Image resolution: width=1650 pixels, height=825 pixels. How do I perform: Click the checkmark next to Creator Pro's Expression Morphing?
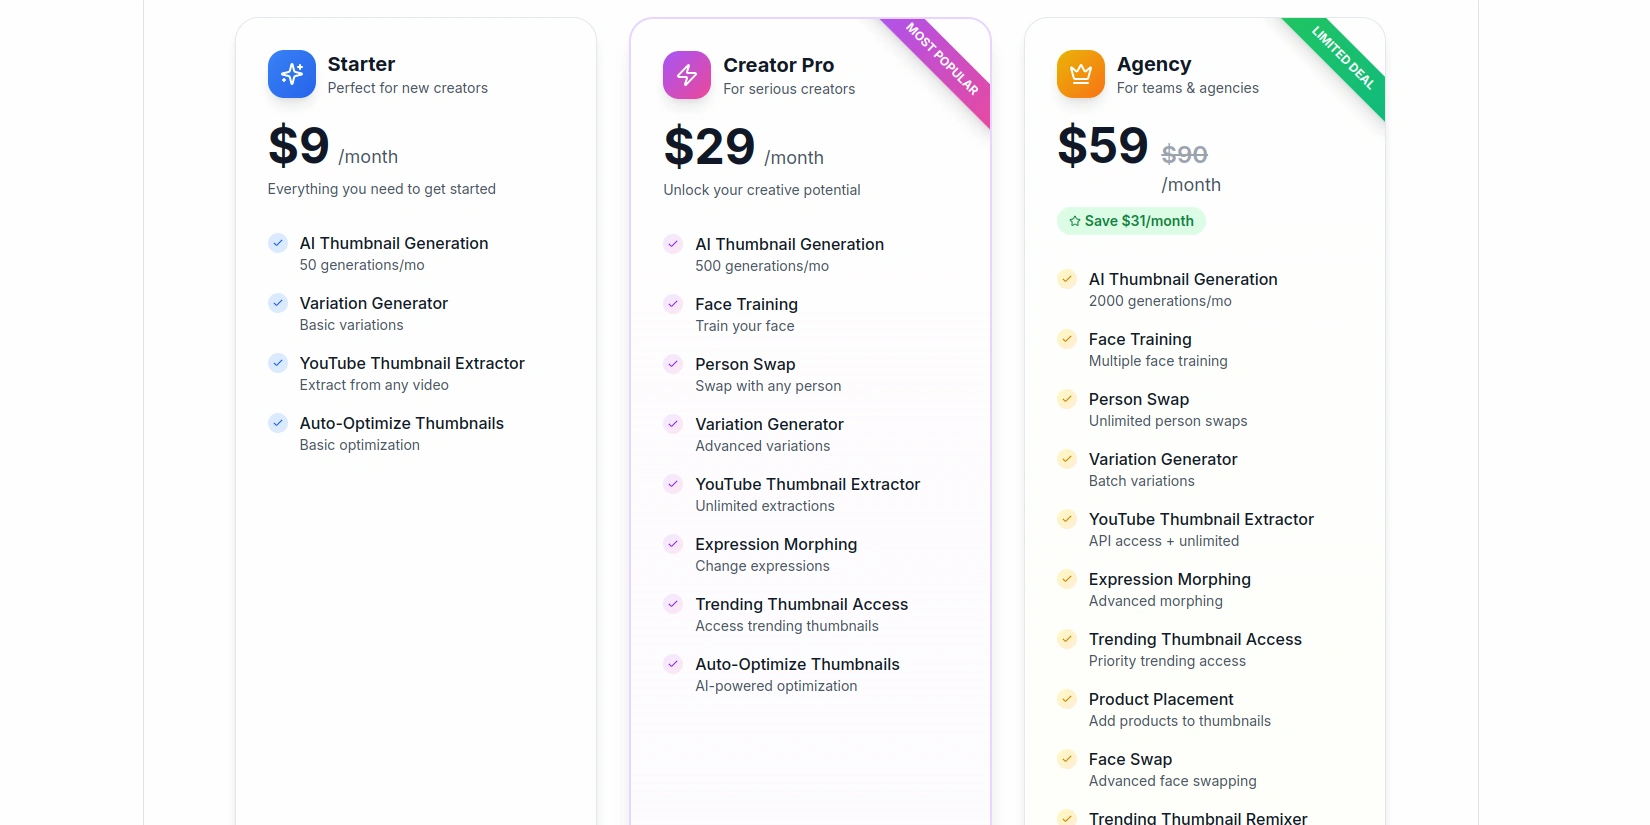click(673, 544)
